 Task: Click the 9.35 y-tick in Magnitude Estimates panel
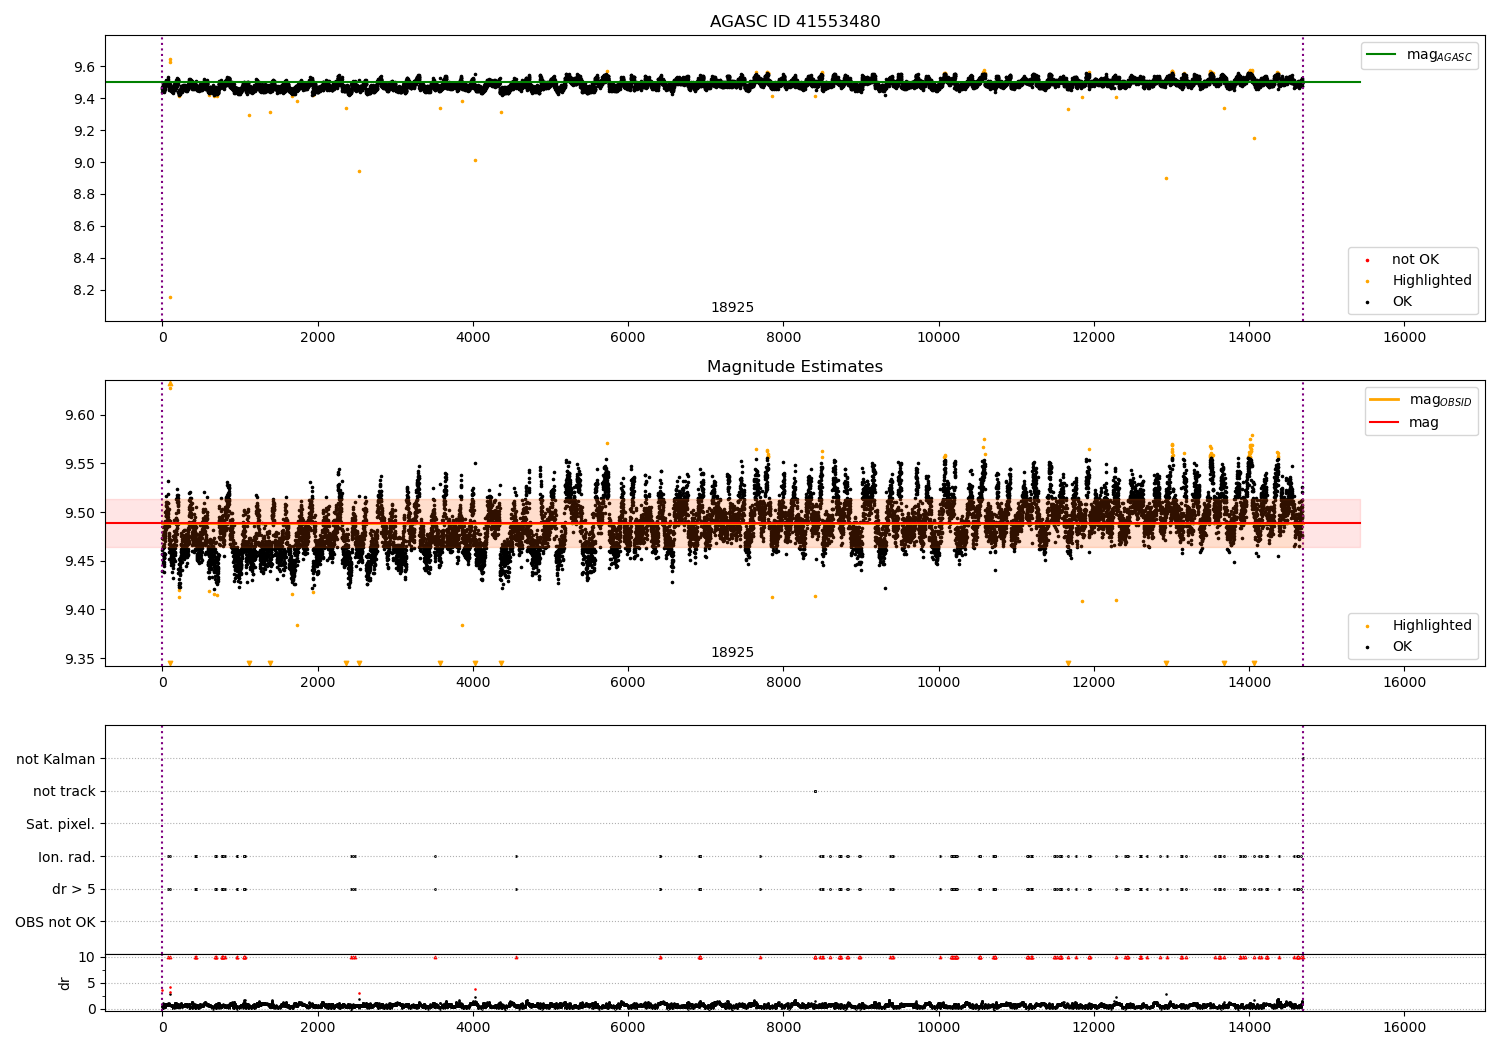point(80,659)
